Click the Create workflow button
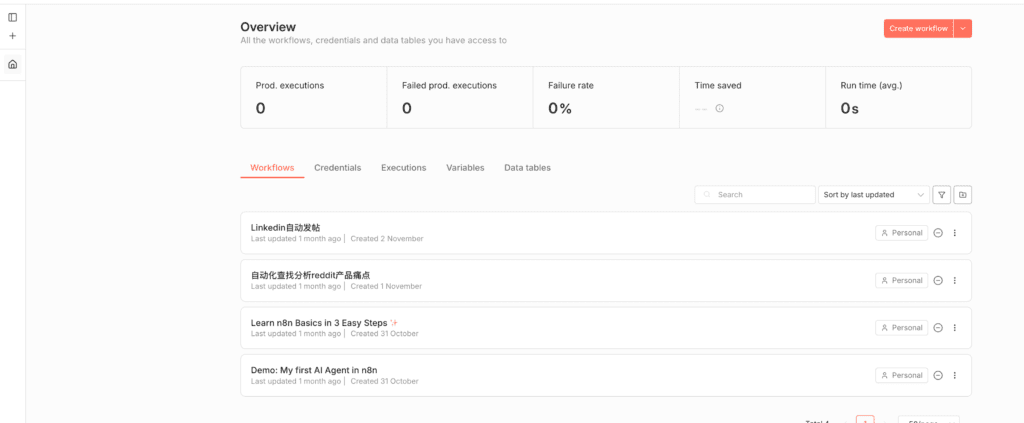 point(918,29)
